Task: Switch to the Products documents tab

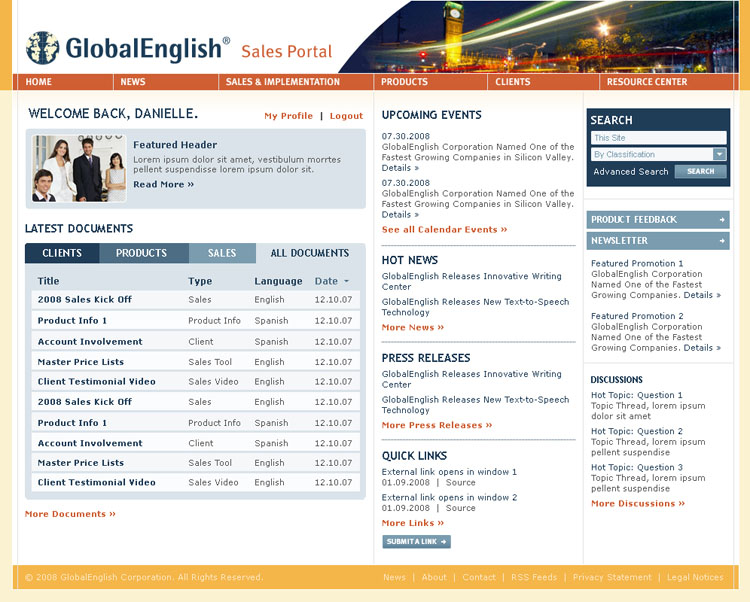Action: pos(144,253)
